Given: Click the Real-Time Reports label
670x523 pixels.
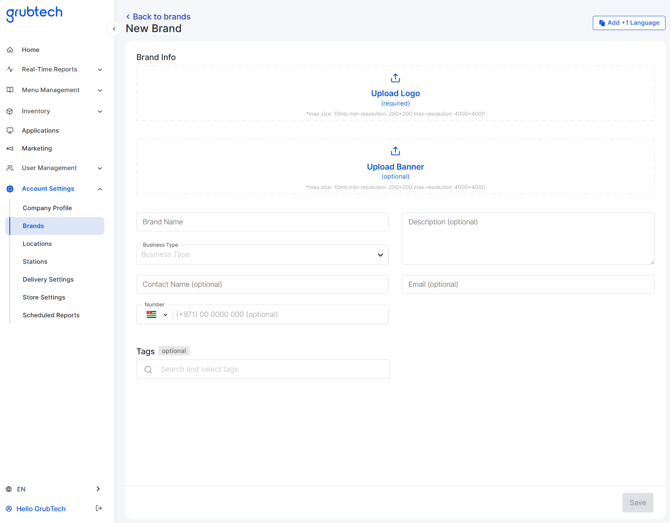Looking at the screenshot, I should point(50,69).
